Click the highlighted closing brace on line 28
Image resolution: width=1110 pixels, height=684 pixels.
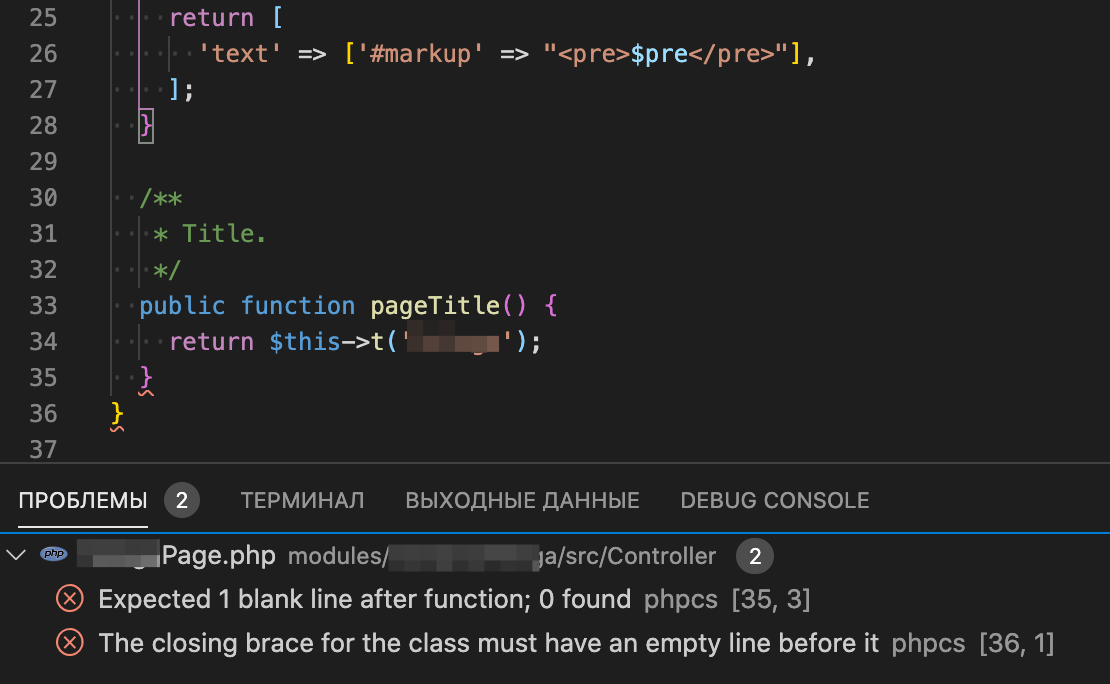(x=146, y=126)
